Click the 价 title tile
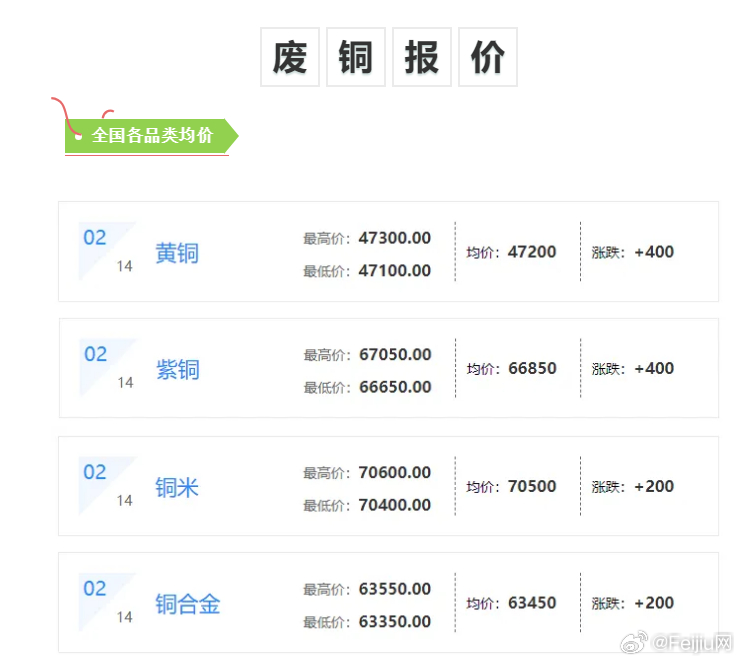 [x=488, y=57]
